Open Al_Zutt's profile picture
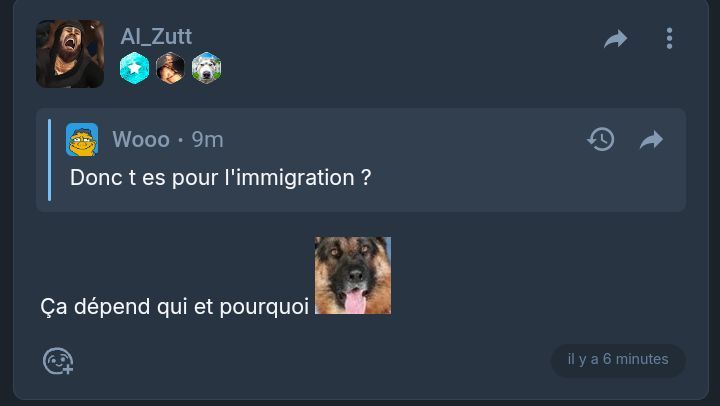The image size is (720, 406). point(70,54)
